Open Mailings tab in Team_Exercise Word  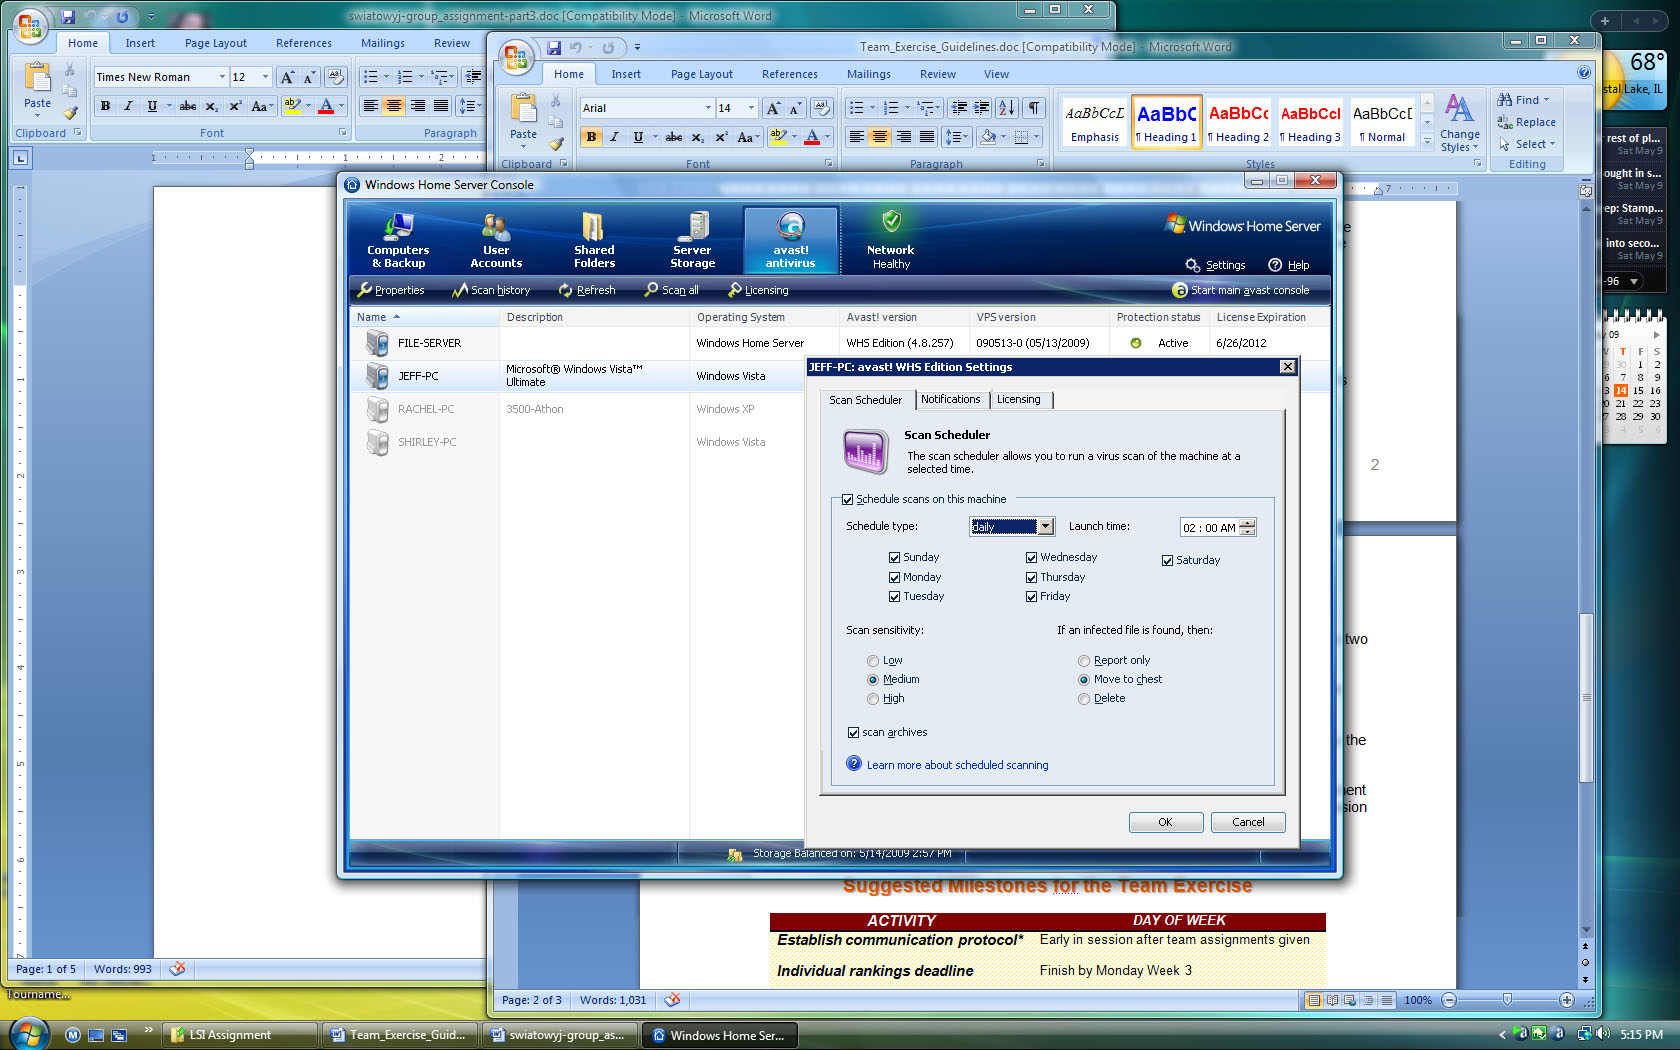(x=868, y=74)
